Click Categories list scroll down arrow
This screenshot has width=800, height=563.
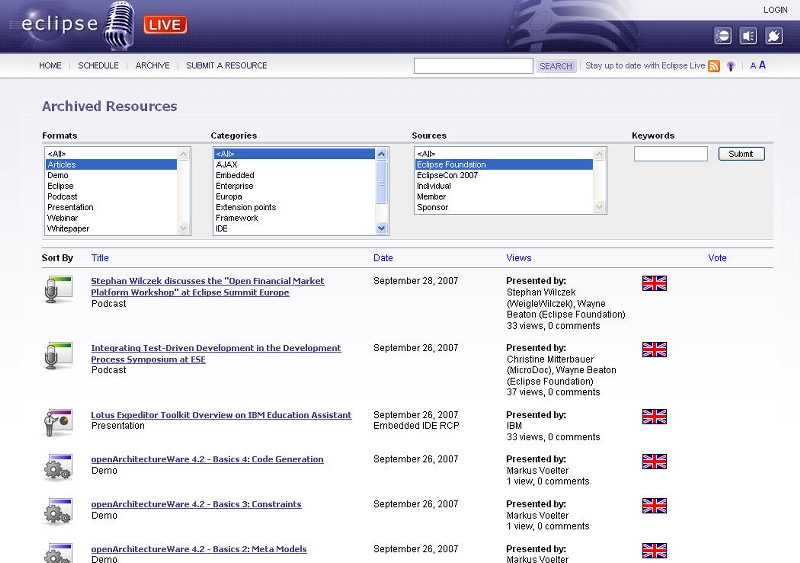(x=381, y=228)
